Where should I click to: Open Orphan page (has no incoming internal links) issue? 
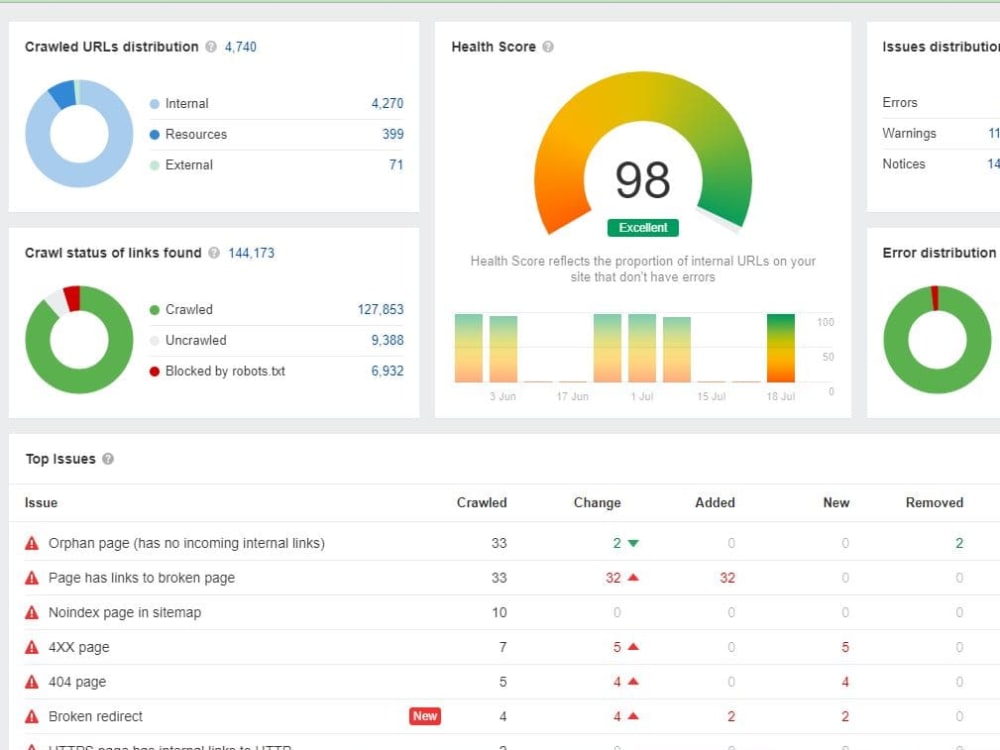coord(186,543)
